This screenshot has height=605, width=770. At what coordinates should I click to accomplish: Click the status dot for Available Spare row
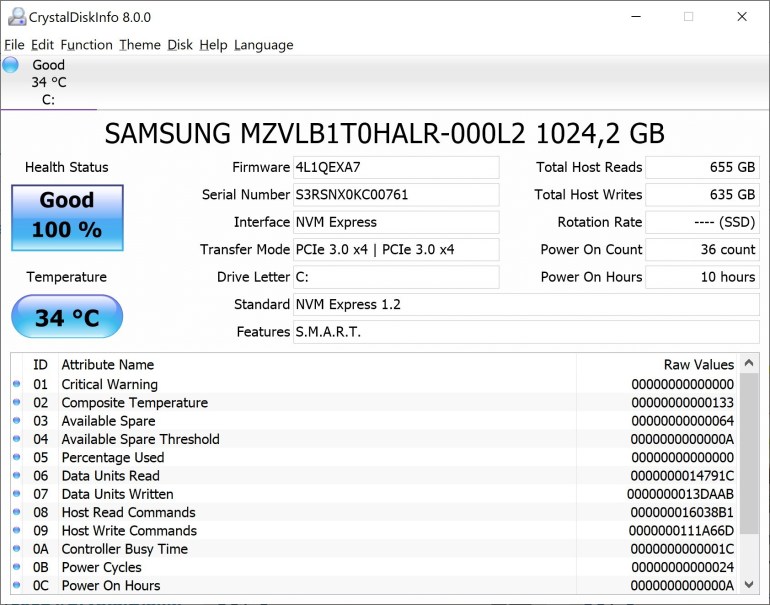(x=16, y=420)
